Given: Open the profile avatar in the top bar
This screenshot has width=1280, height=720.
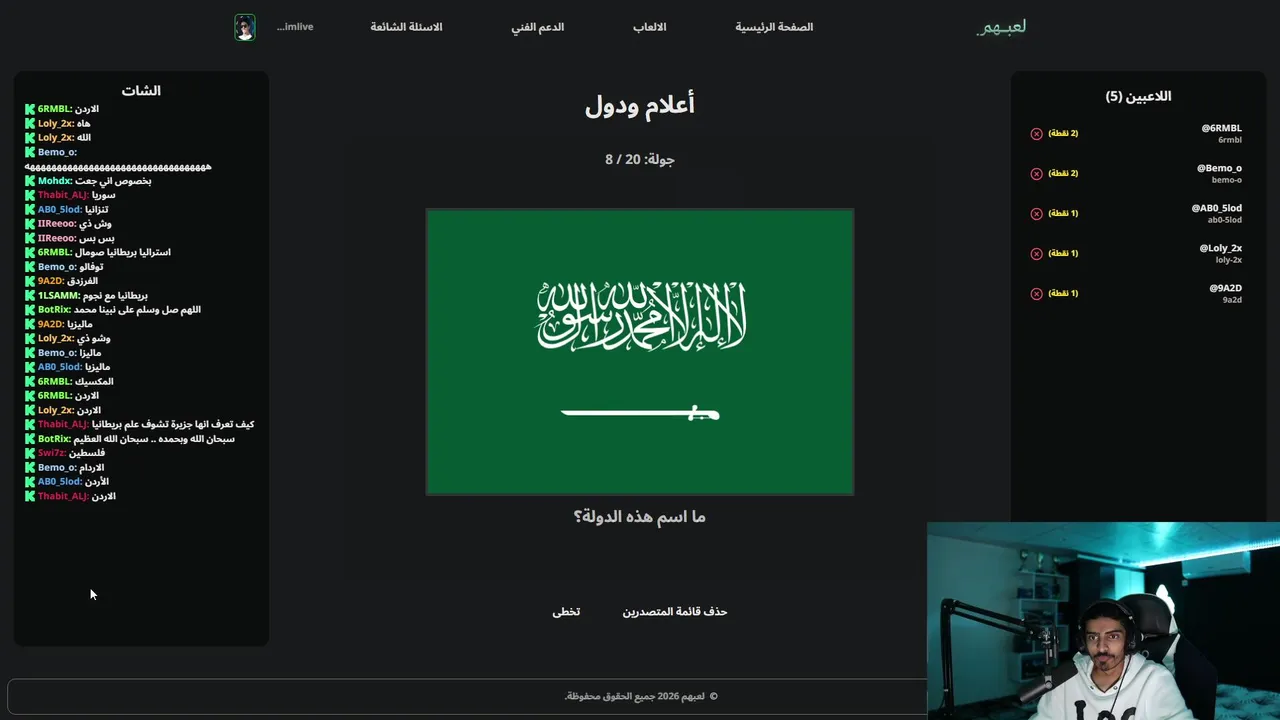Looking at the screenshot, I should click(245, 27).
